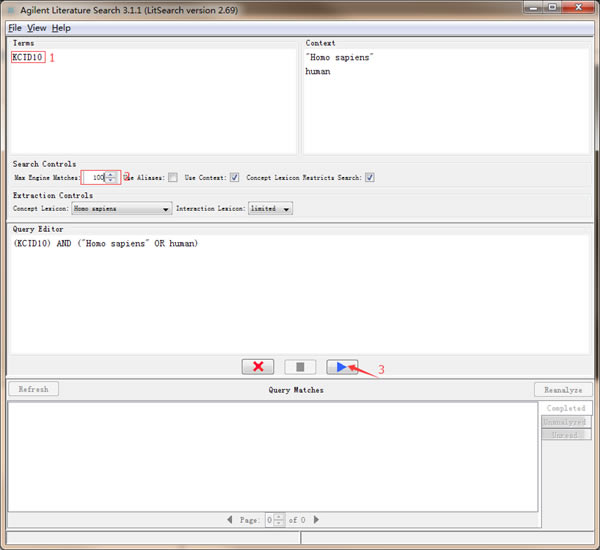Start the search with the blue play button
The height and width of the screenshot is (550, 600).
pos(342,367)
